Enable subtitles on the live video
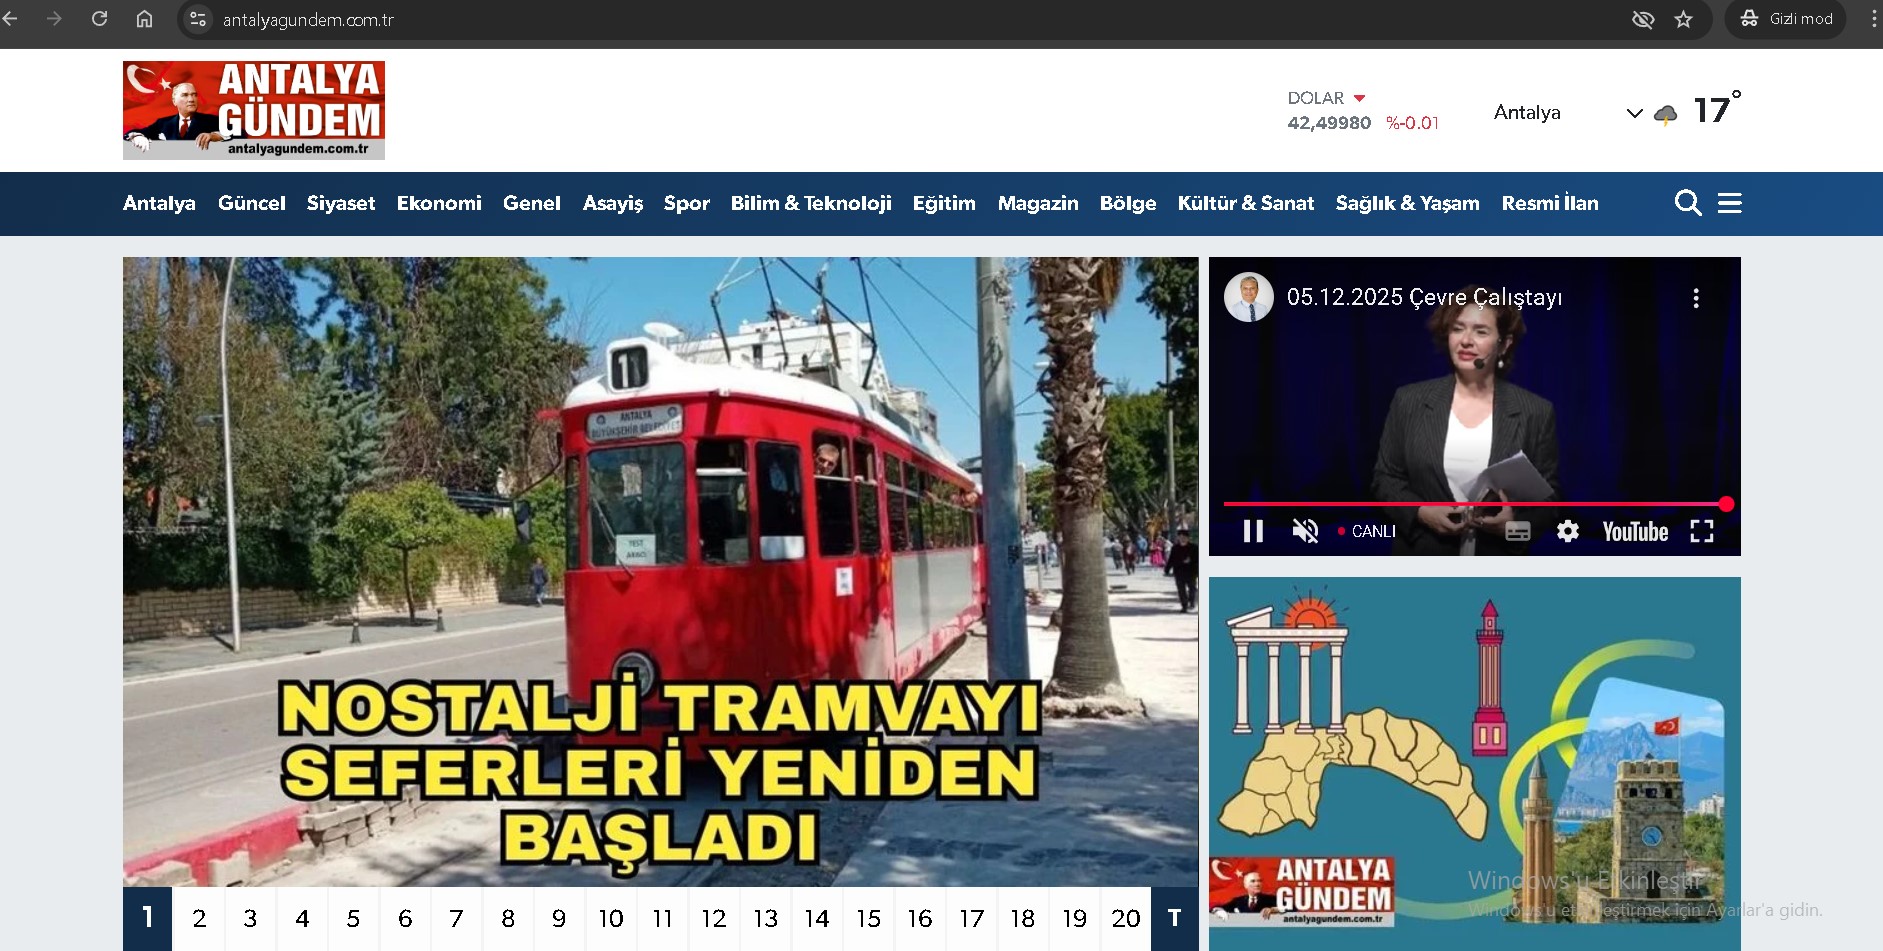 tap(1518, 531)
